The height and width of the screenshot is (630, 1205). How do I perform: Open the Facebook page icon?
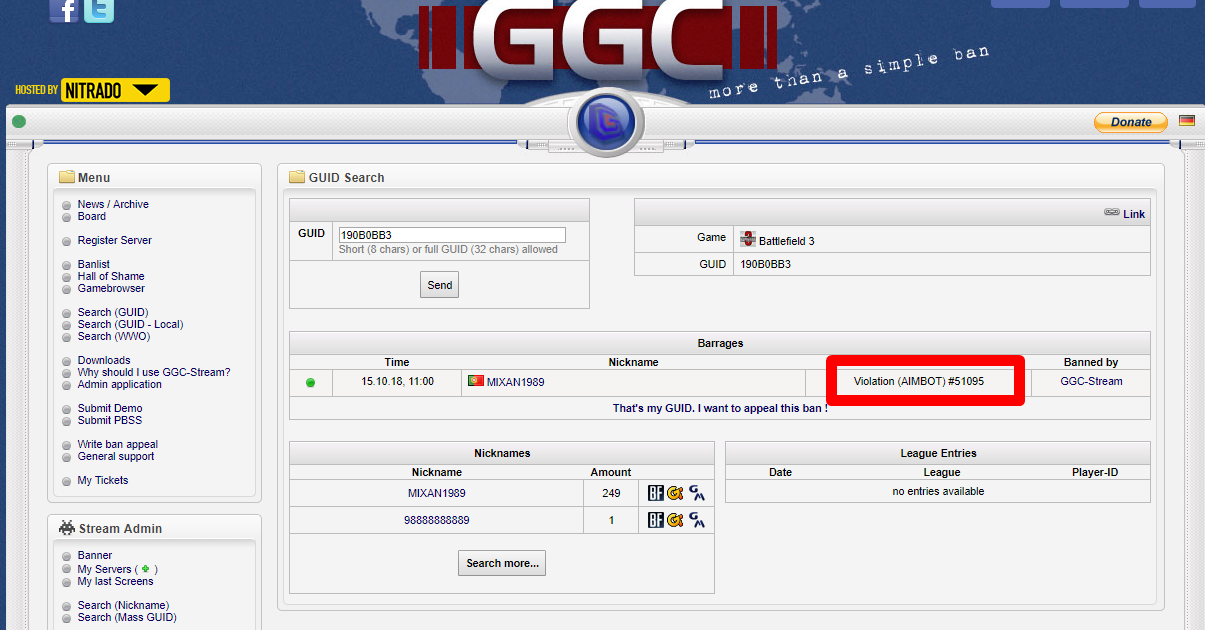pyautogui.click(x=64, y=10)
